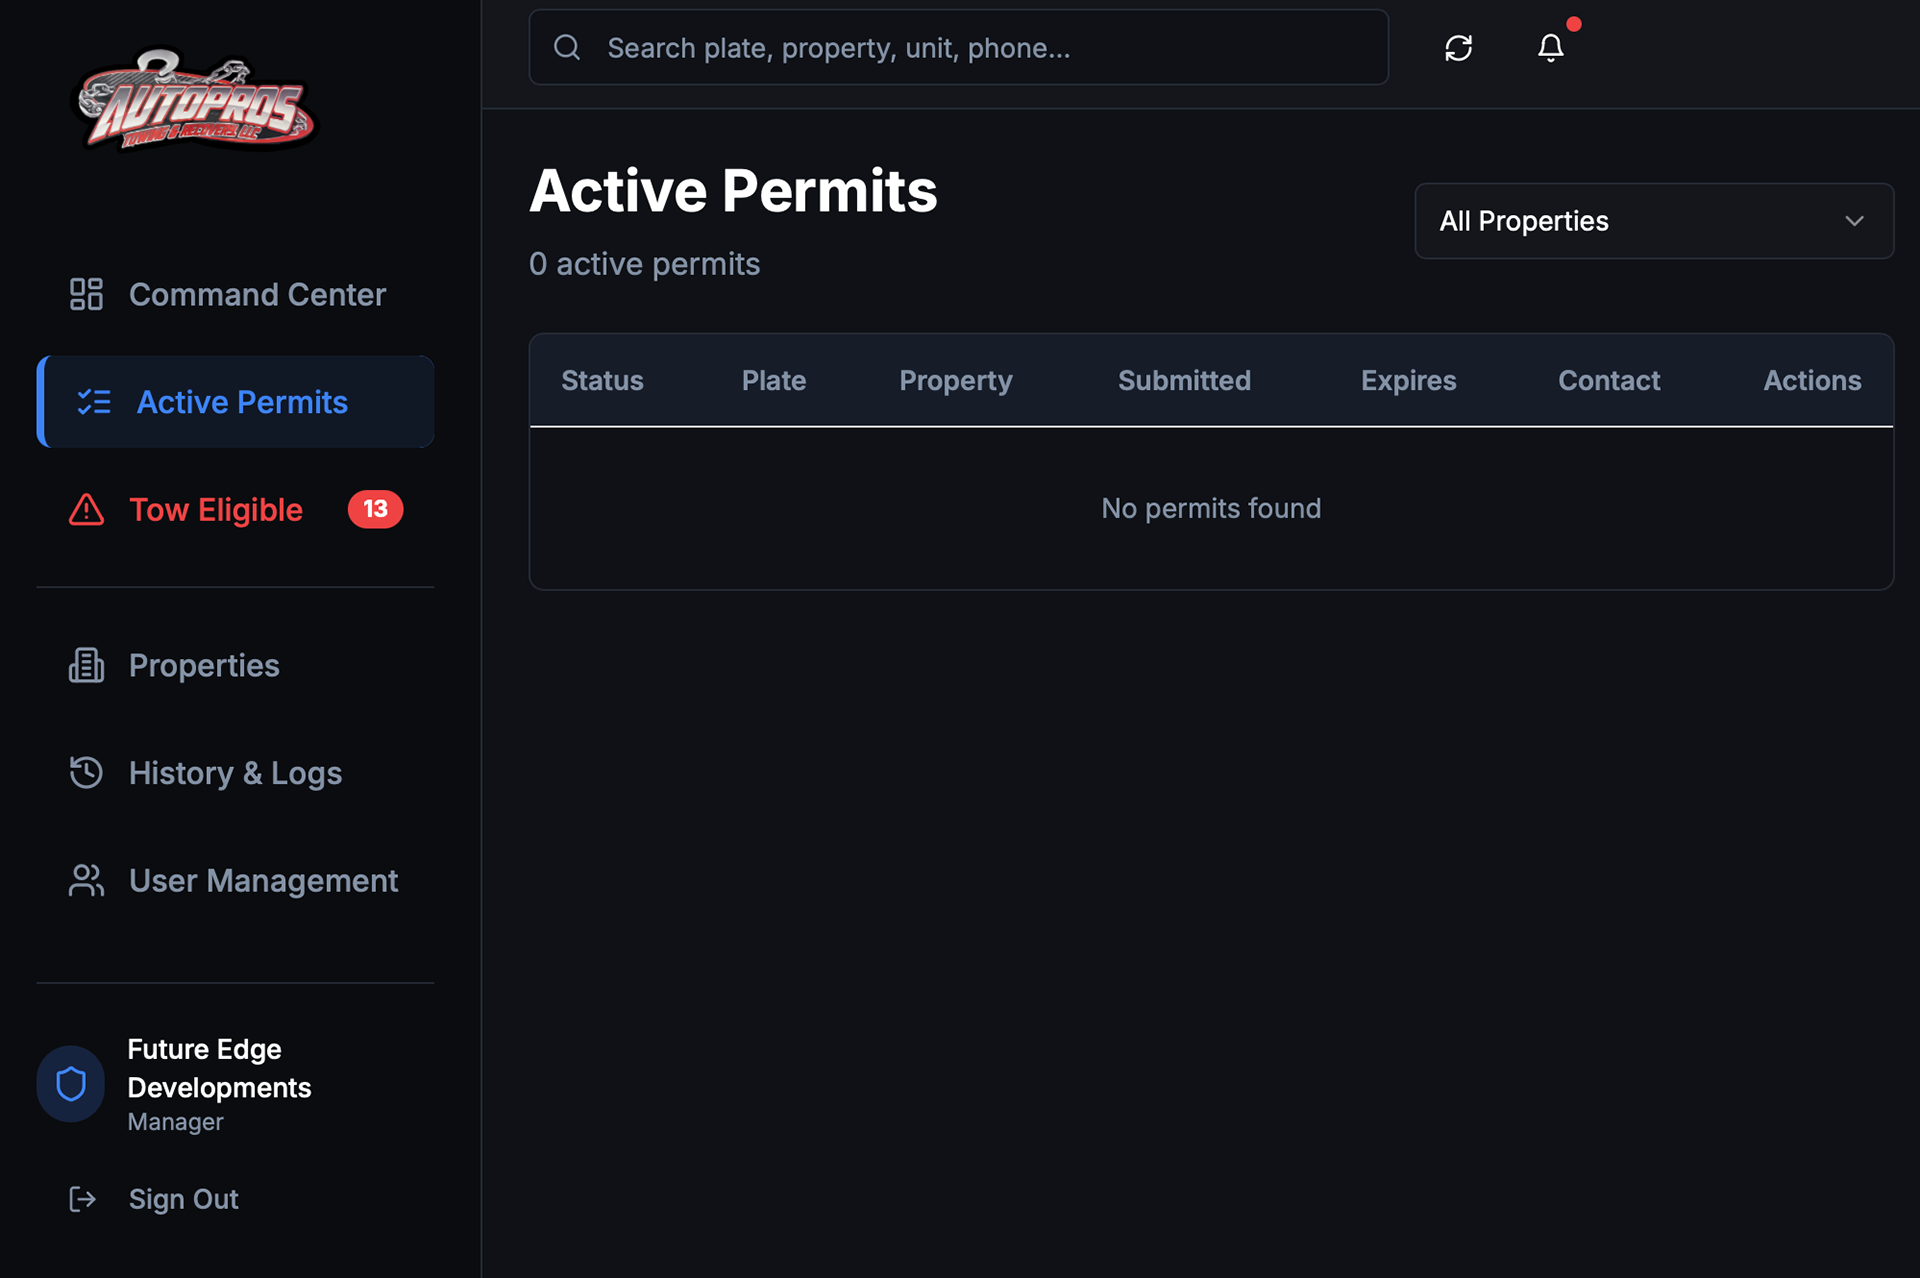Click the Tow Eligible warning triangle icon

[86, 510]
